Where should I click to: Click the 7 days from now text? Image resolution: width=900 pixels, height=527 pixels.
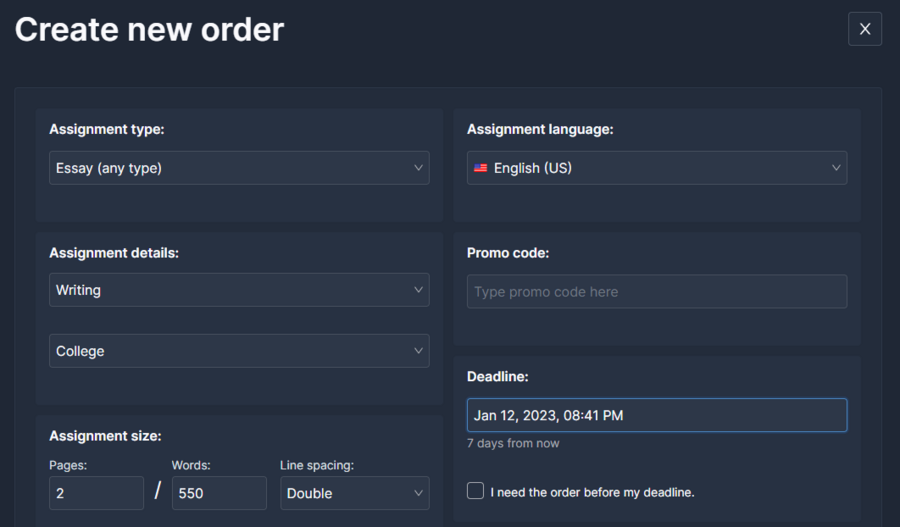513,443
